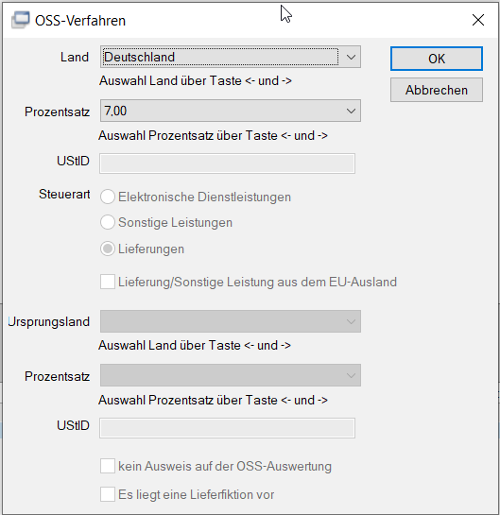Open the lower Prozentsatz dropdown under Ursprungsland
The height and width of the screenshot is (515, 500).
pos(230,375)
